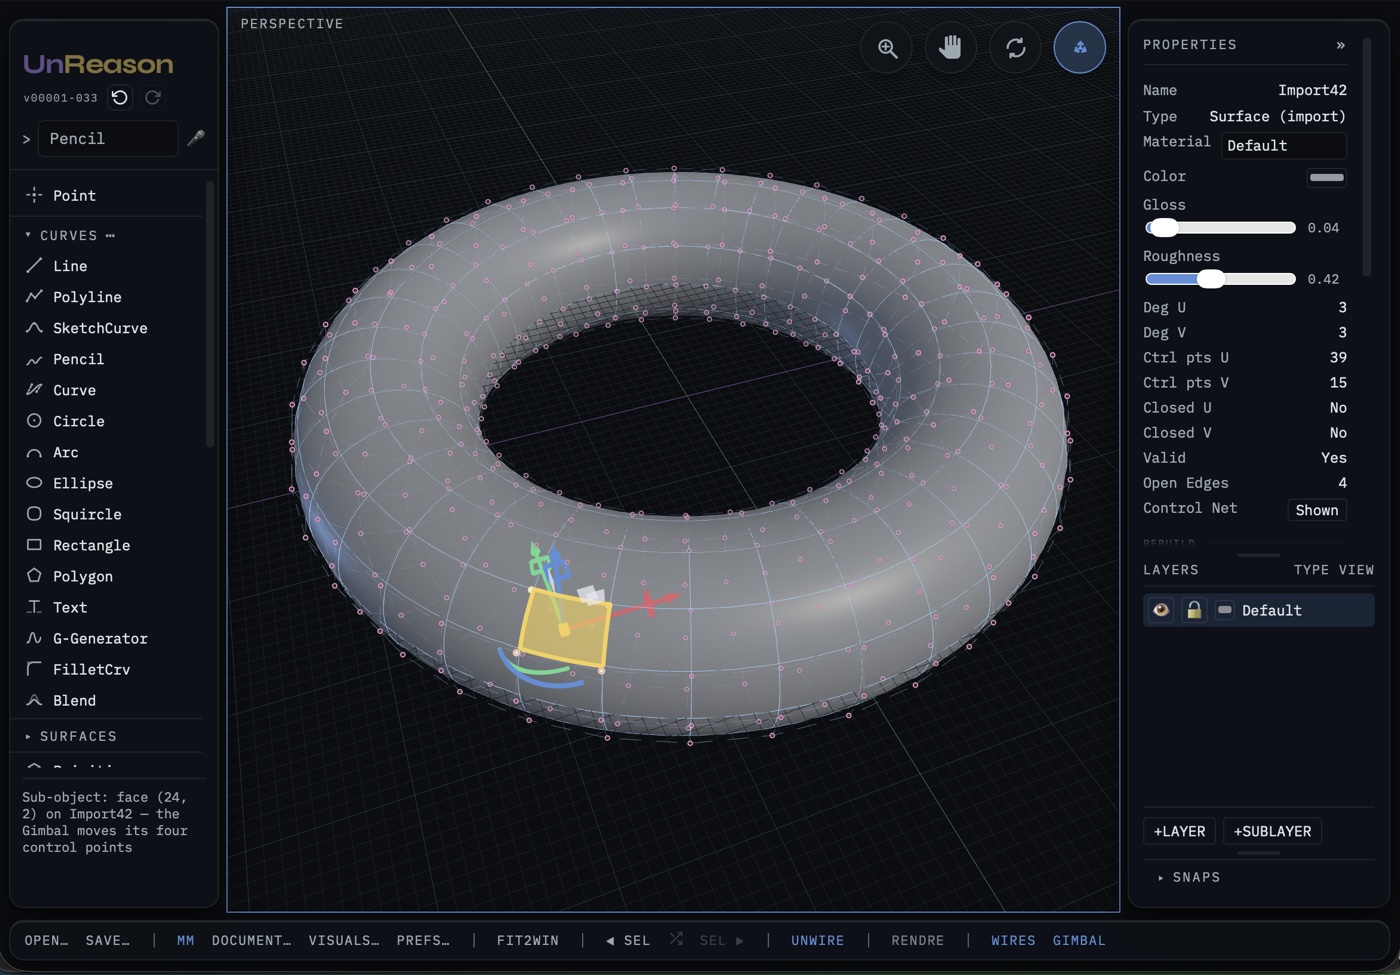Toggle Control Net Shown button

[1317, 510]
